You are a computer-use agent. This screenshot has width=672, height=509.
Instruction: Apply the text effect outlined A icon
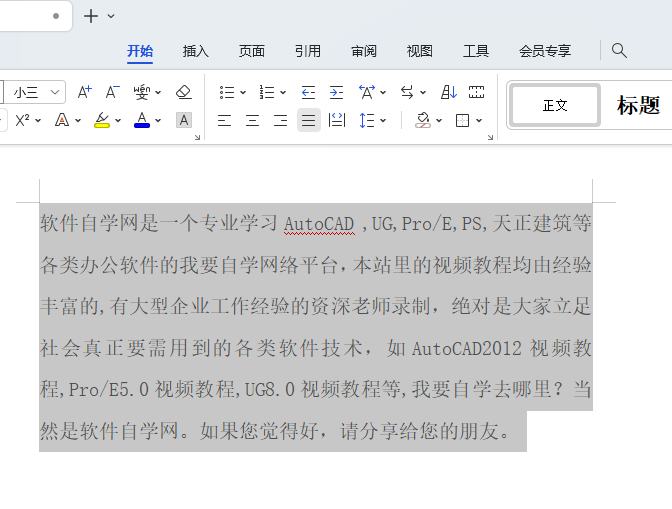(62, 120)
